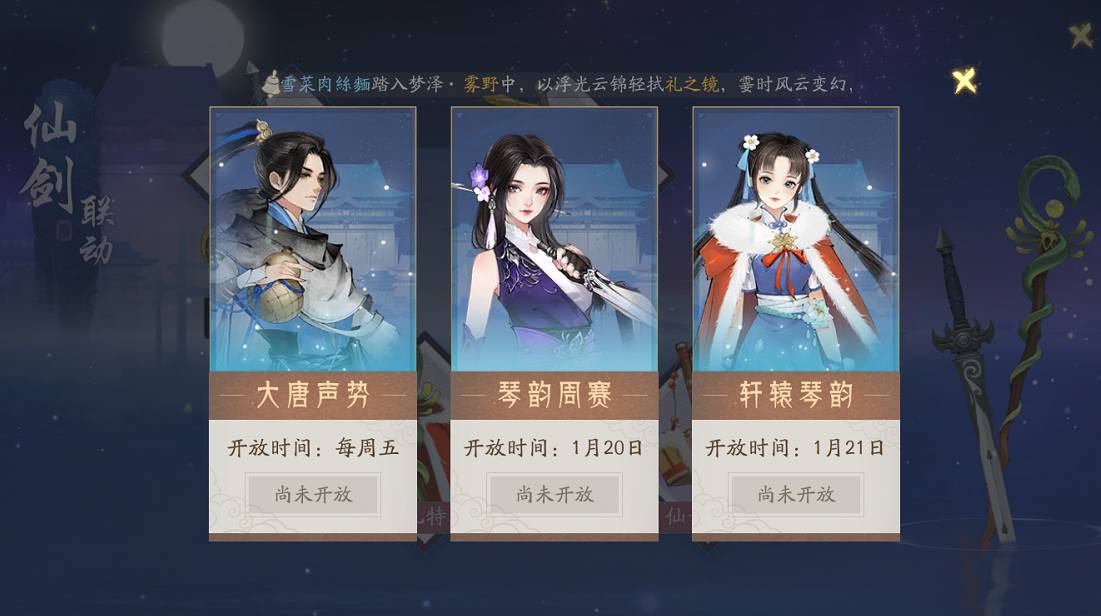This screenshot has width=1101, height=616.
Task: Click the partially hidden 特 tab behind the cards
Action: coord(435,517)
